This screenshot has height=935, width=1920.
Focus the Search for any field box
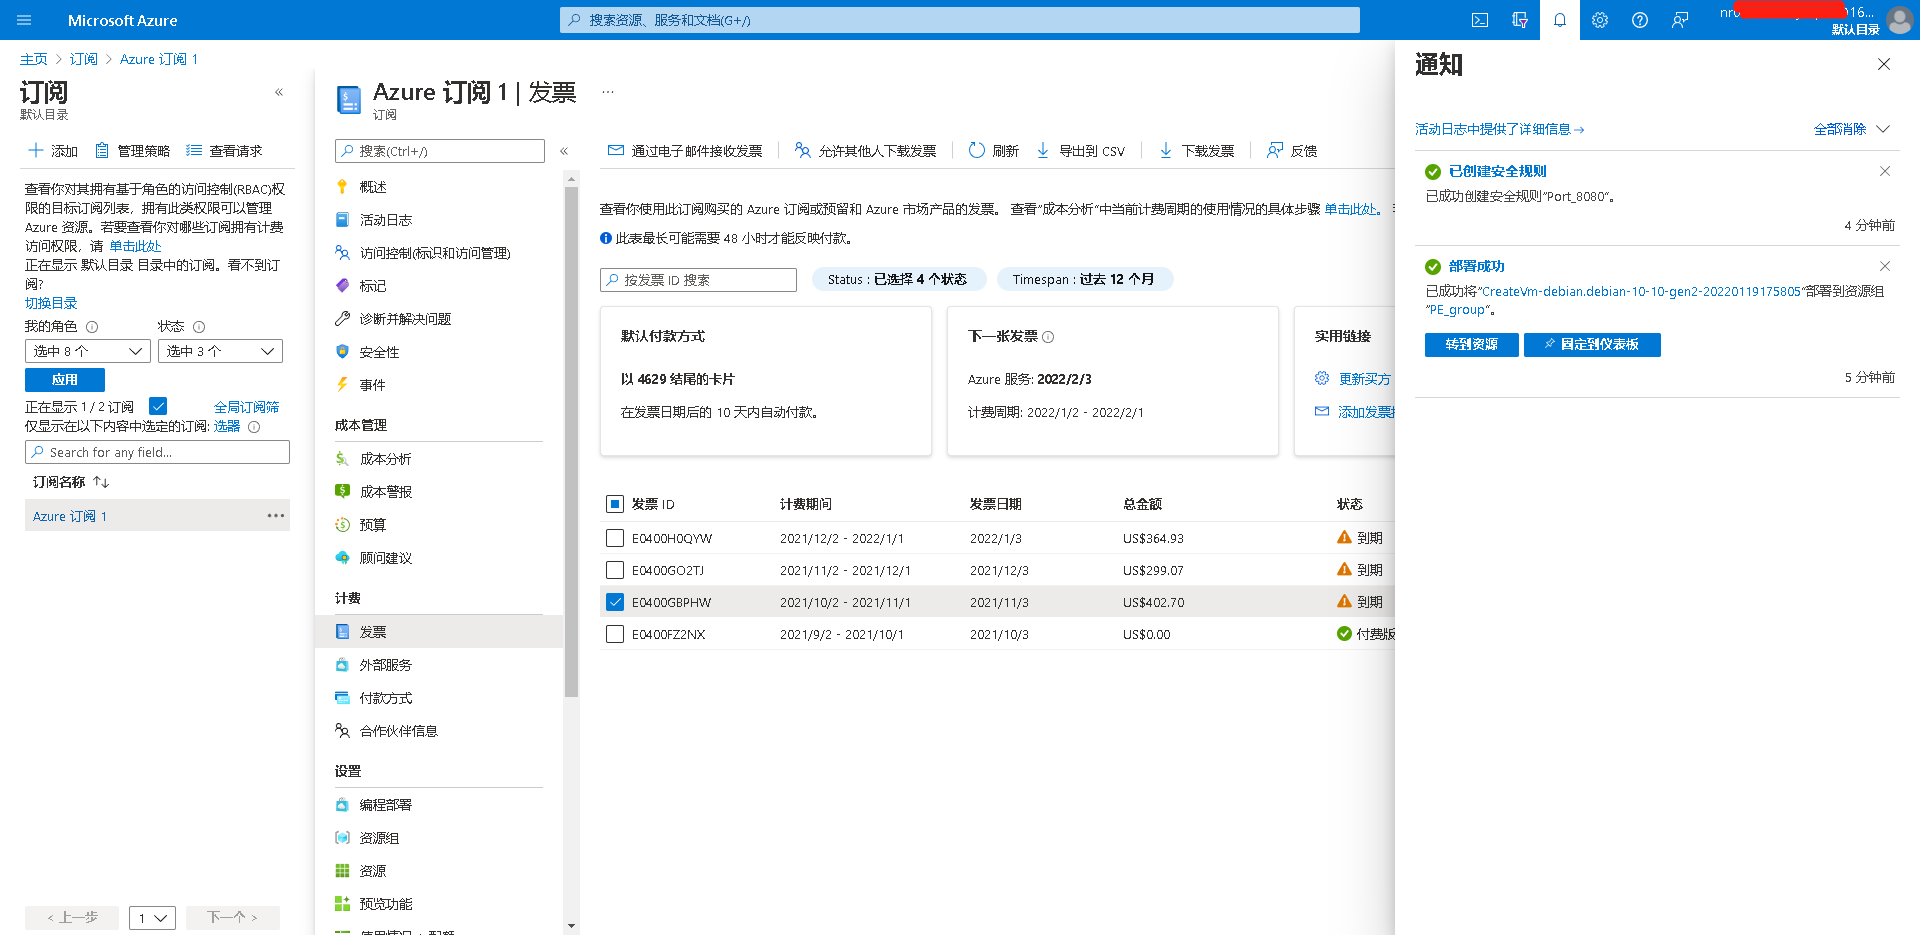click(x=157, y=452)
